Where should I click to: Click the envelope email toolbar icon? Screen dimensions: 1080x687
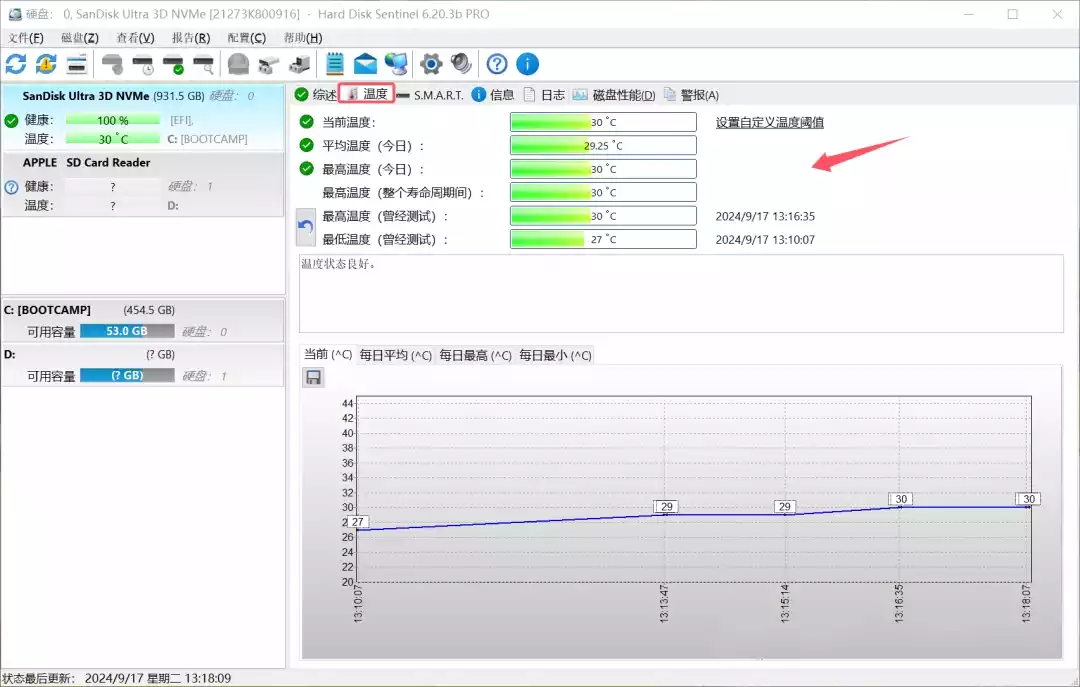pos(365,64)
